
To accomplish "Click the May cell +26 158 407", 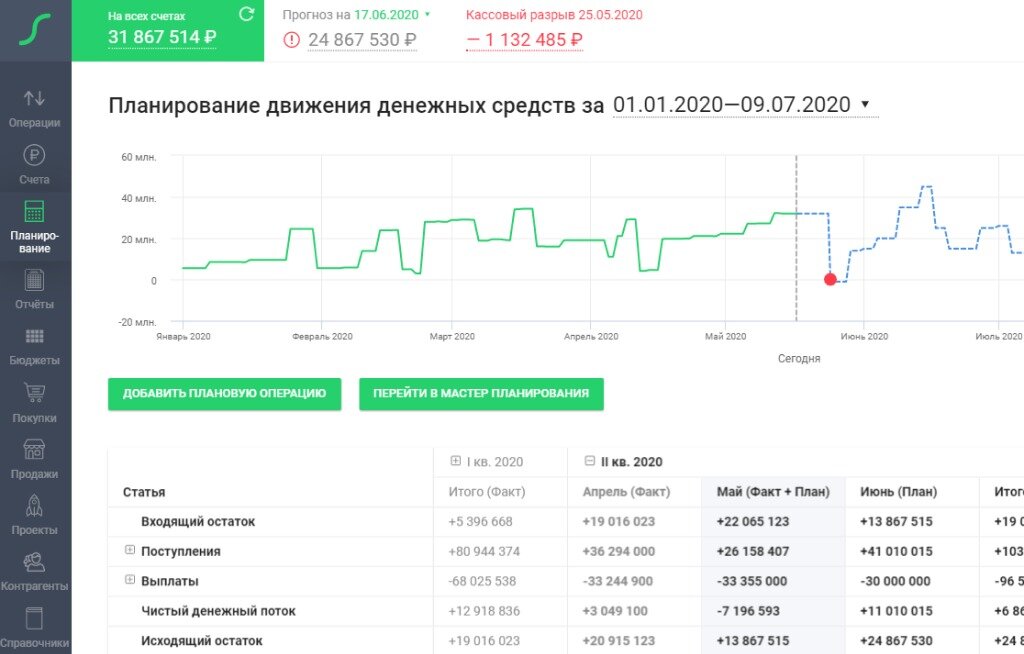I will [753, 551].
